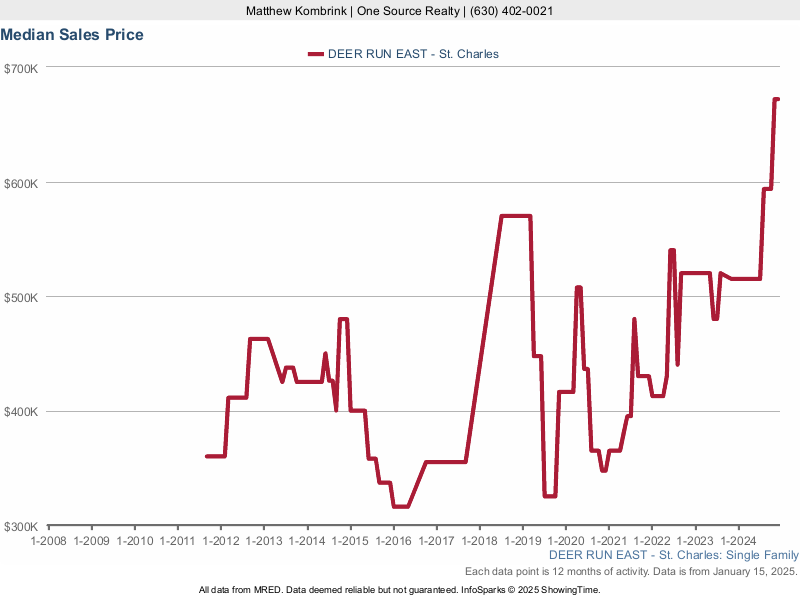Screen dimensions: 800x600
Task: Click the 1-2016 x-axis label
Action: 393,541
